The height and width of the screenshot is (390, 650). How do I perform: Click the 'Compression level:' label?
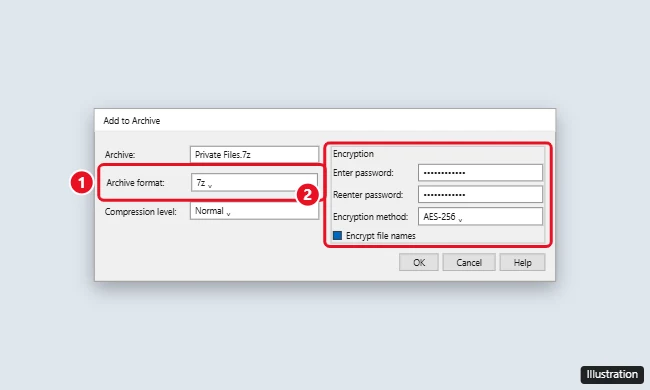pyautogui.click(x=141, y=212)
